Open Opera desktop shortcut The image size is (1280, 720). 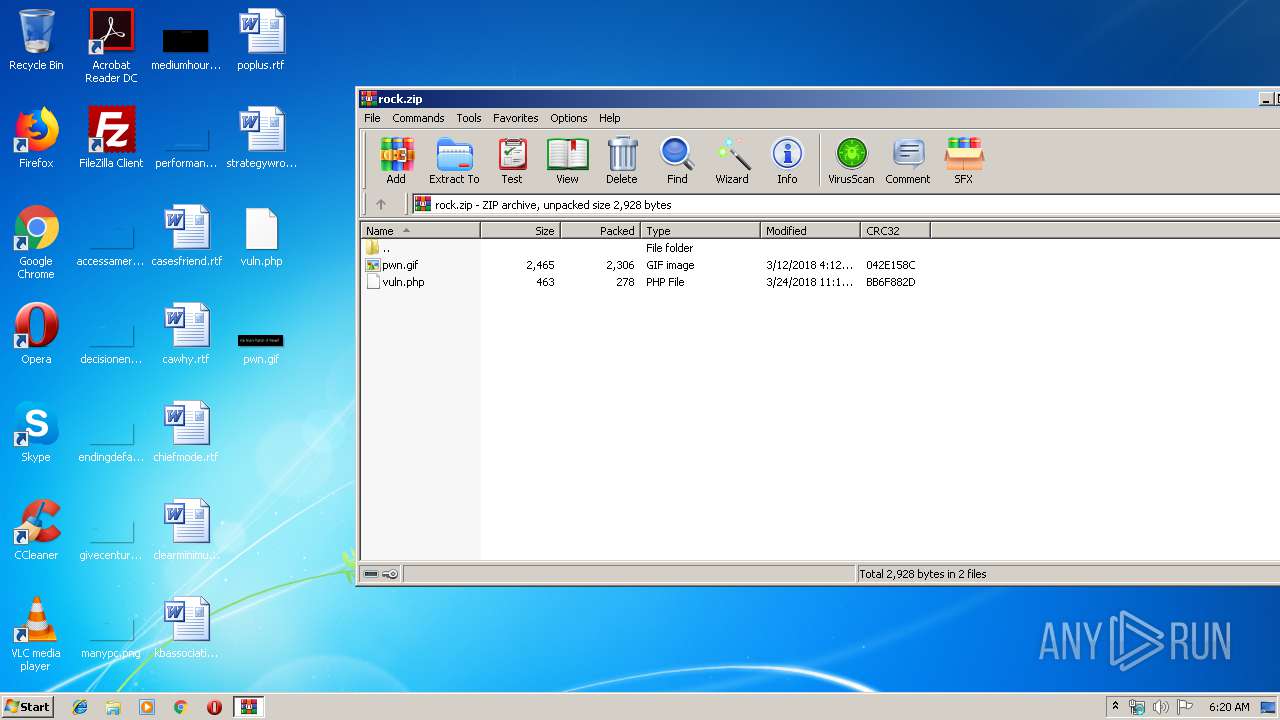(36, 334)
